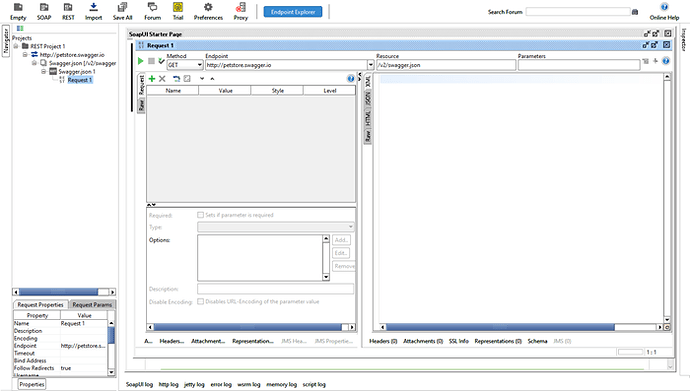This screenshot has height=391, width=690.
Task: Select Request 1 in the project tree
Action: point(80,80)
